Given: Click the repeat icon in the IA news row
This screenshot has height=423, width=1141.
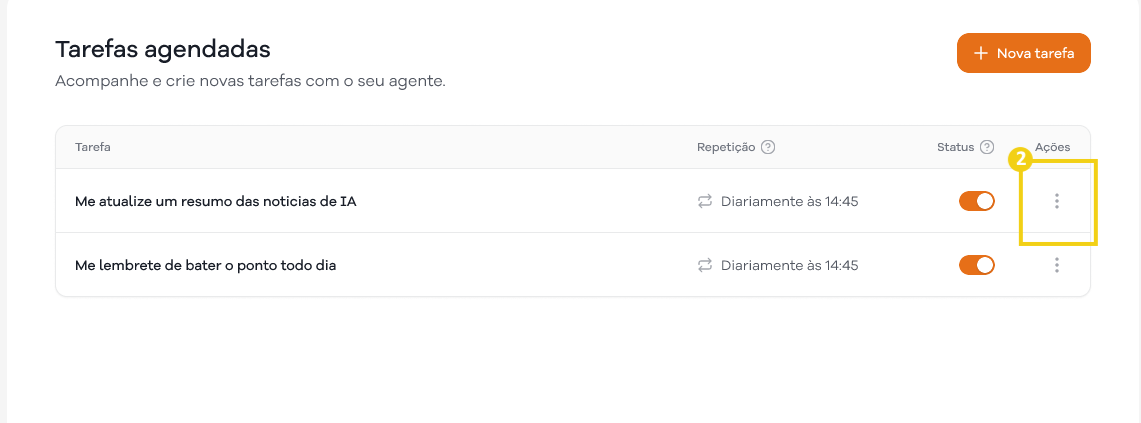Looking at the screenshot, I should 705,201.
